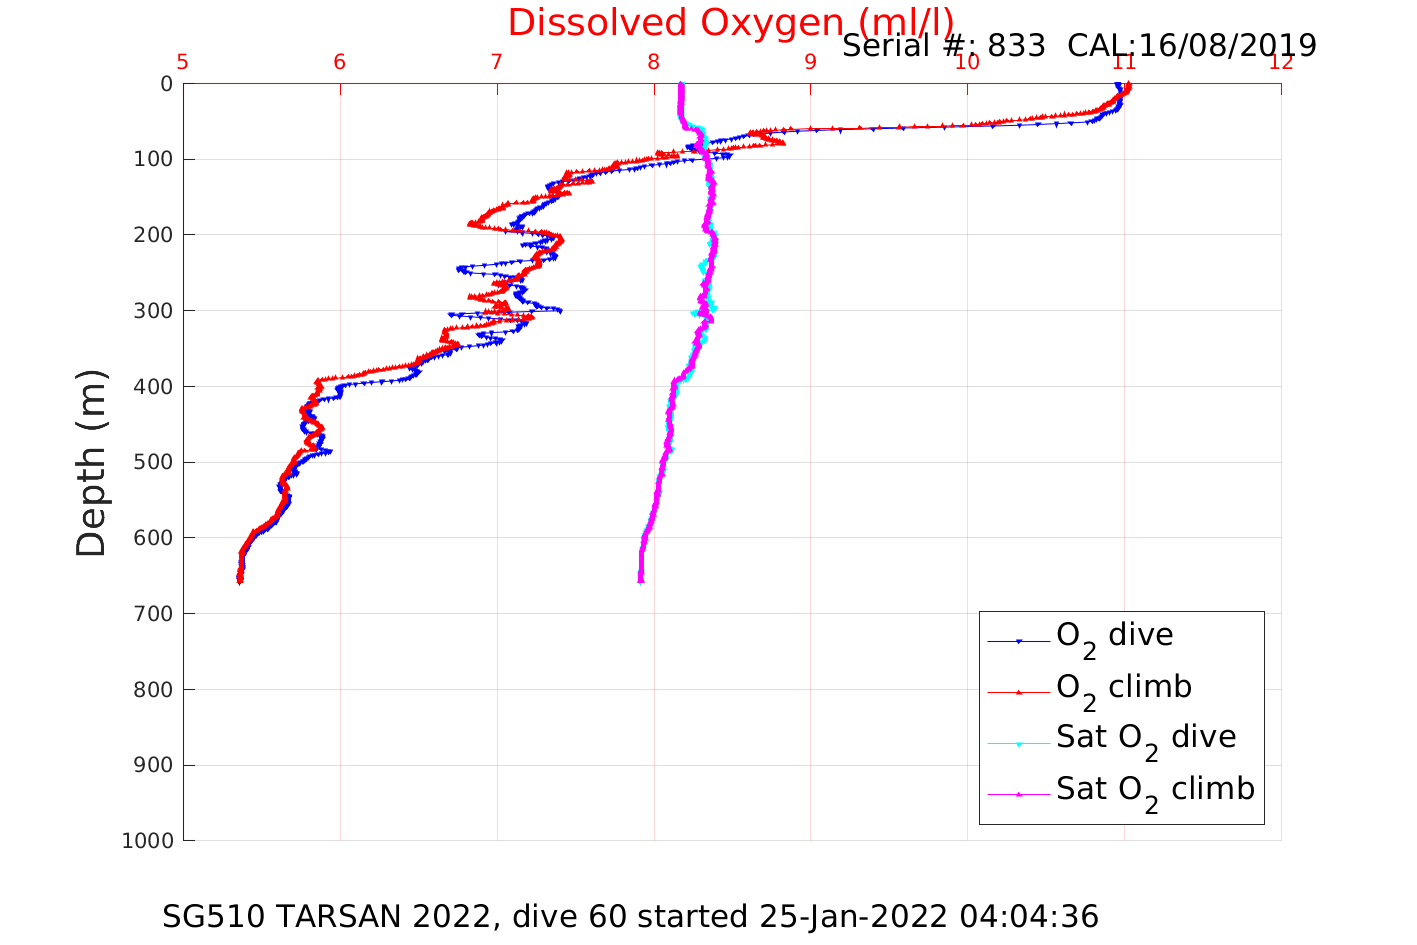
Task: Click the deepest point of the magenta saturation curve
Action: pos(640,580)
